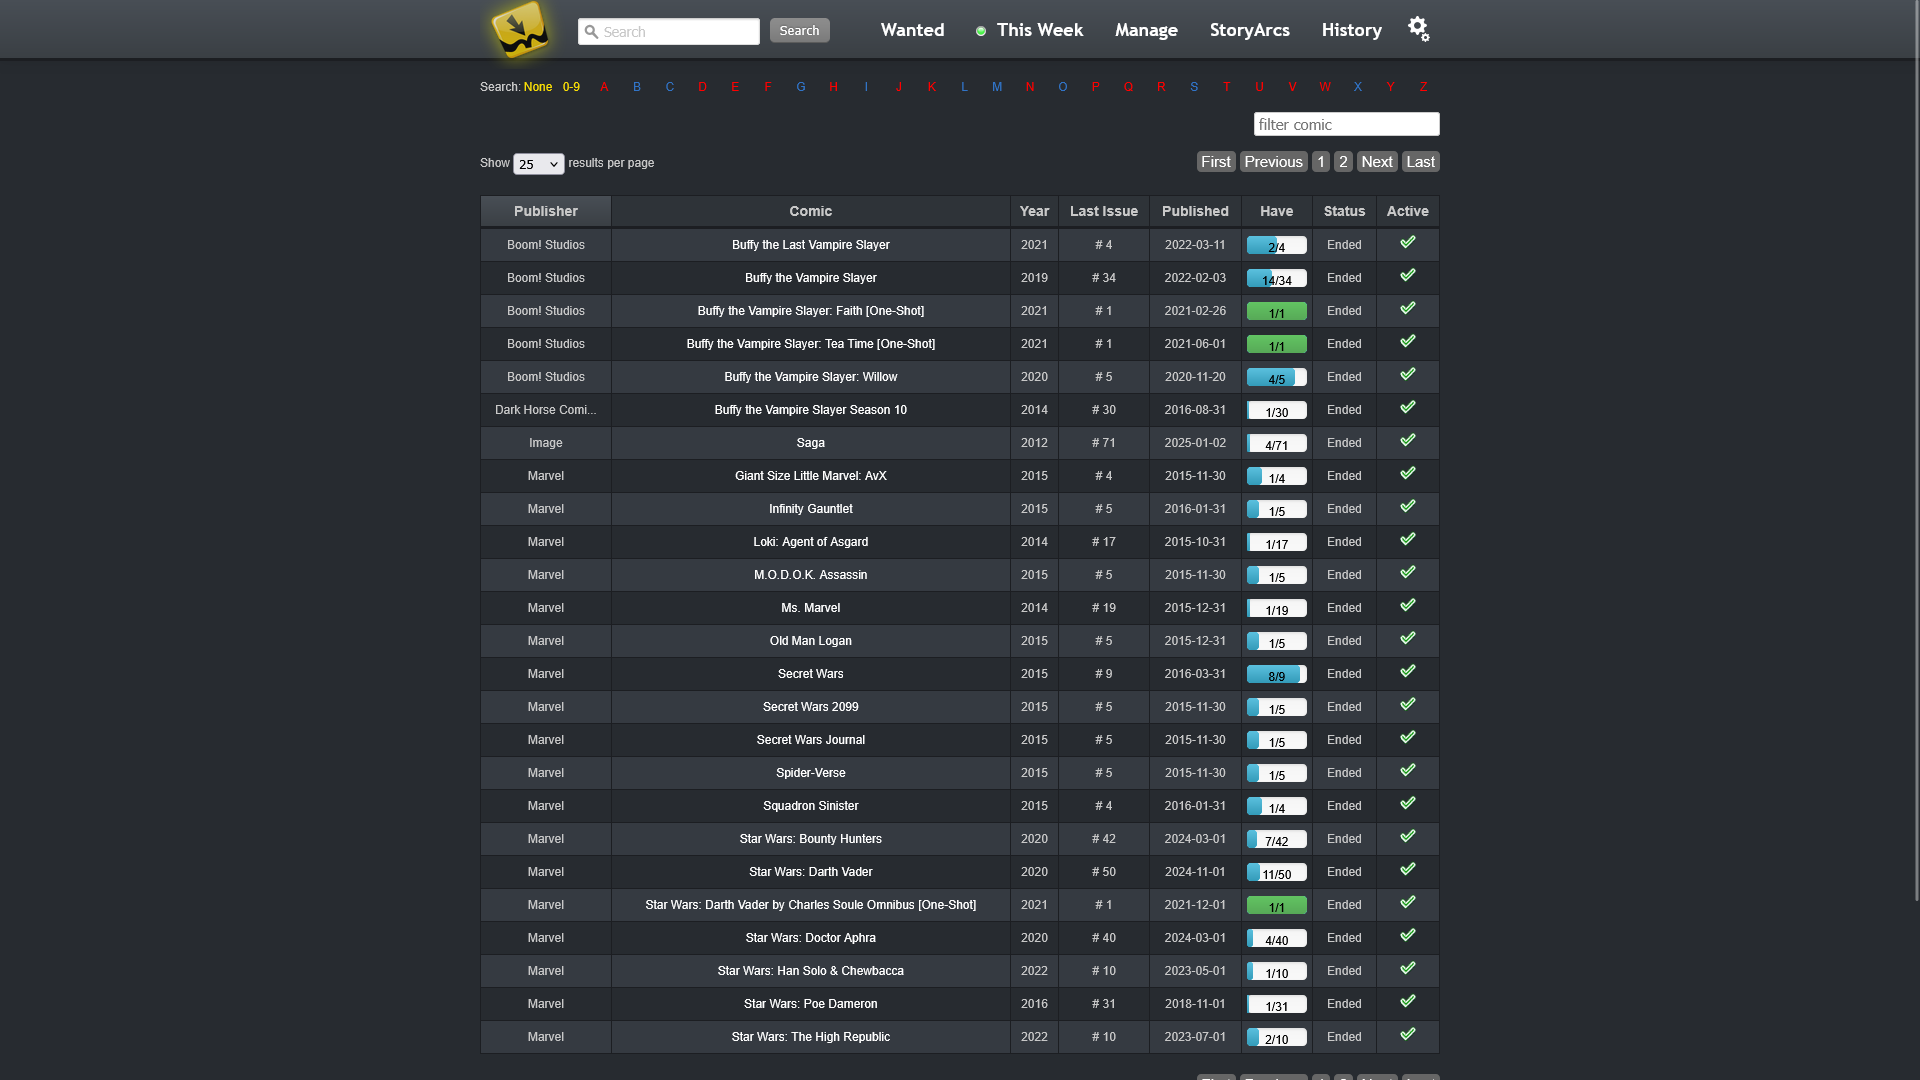Sort by Status column header
1920x1080 pixels.
click(1344, 211)
